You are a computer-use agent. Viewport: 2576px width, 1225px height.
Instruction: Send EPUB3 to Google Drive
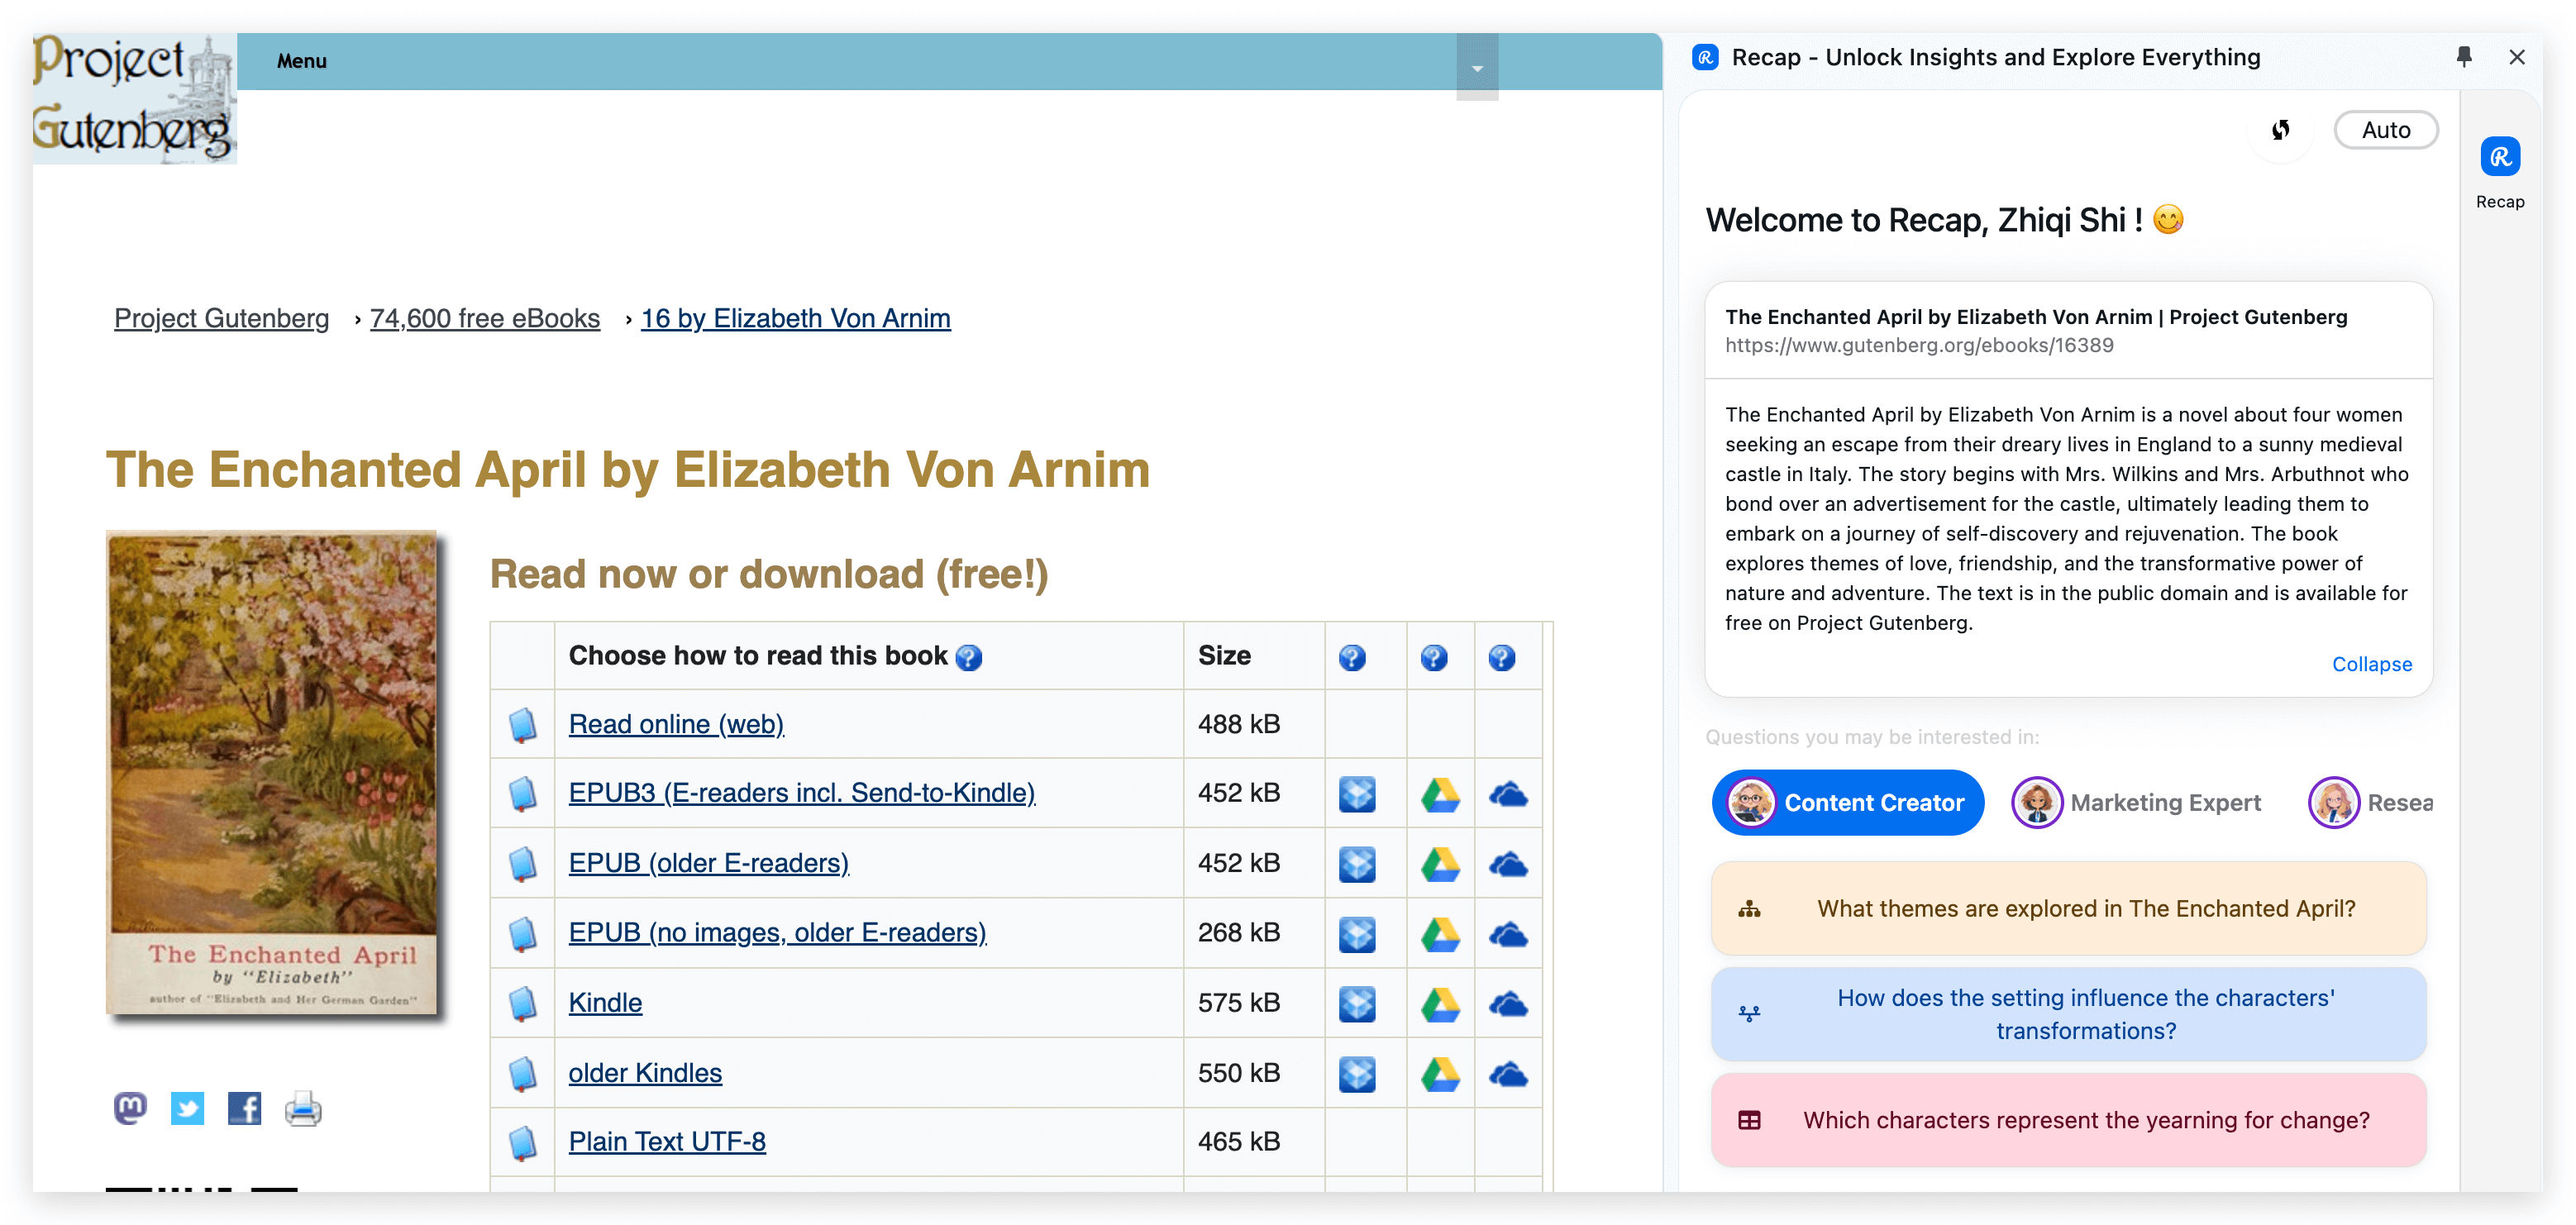click(1440, 794)
